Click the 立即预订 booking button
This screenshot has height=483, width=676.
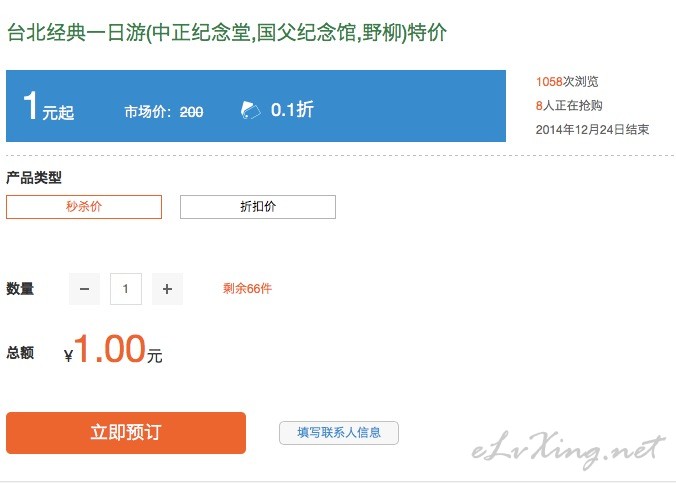point(126,433)
